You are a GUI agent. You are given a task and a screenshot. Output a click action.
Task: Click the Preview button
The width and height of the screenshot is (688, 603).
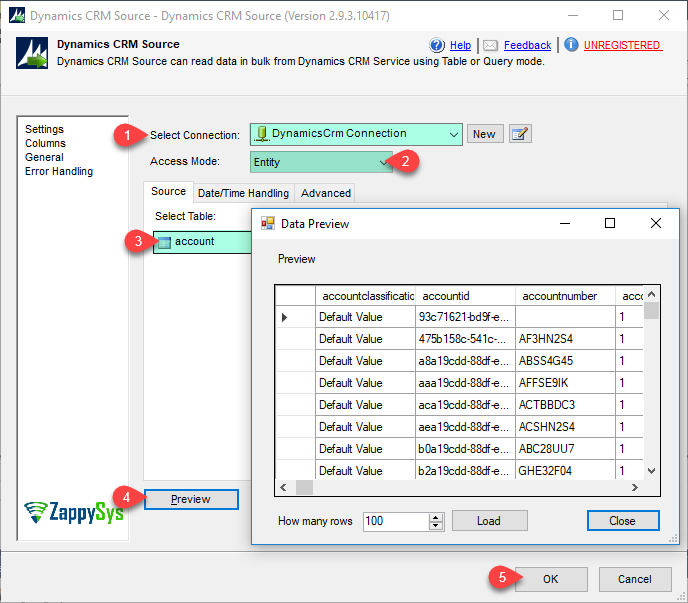point(191,499)
